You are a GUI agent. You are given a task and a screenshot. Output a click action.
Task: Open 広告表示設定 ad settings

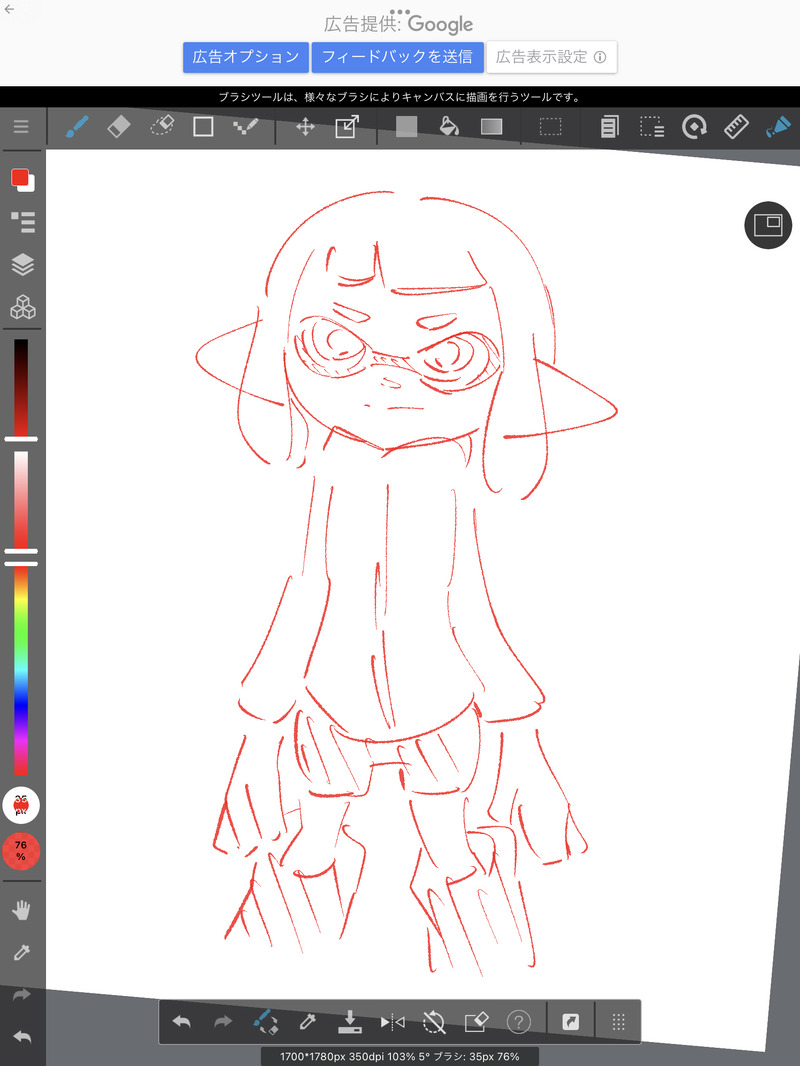(x=551, y=57)
